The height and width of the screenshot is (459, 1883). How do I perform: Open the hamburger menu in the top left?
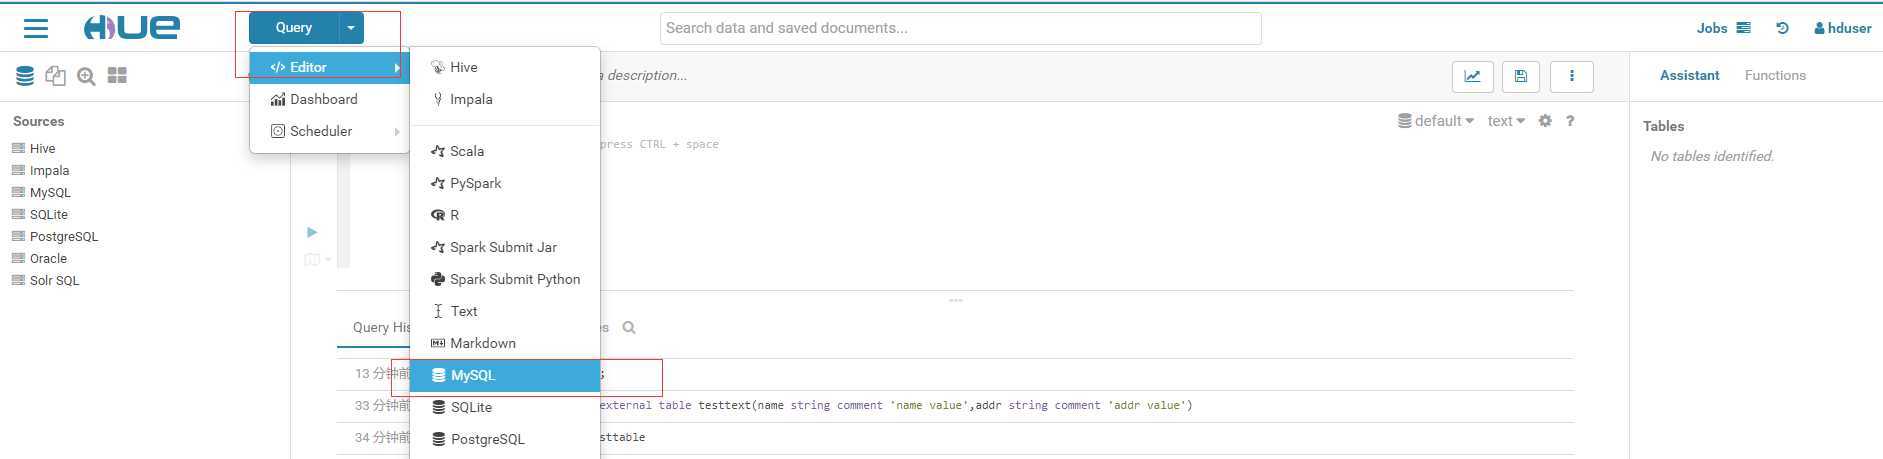coord(36,28)
